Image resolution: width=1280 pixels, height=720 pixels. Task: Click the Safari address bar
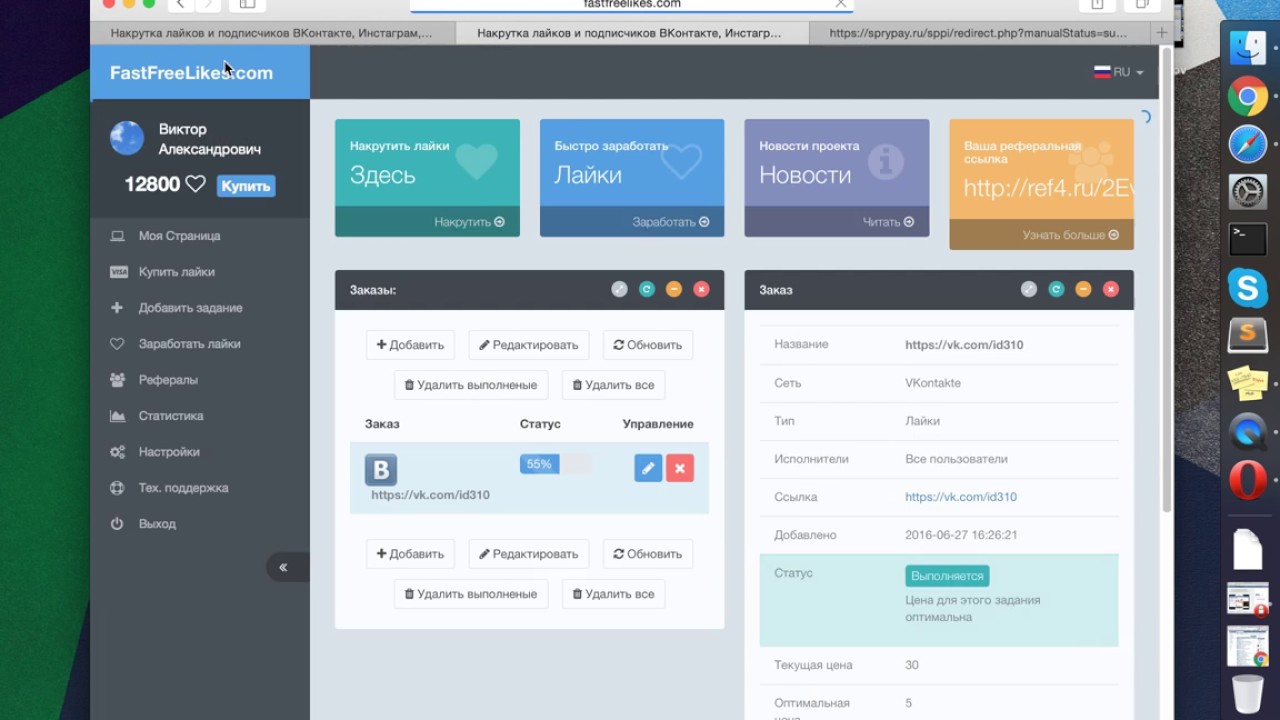point(631,4)
